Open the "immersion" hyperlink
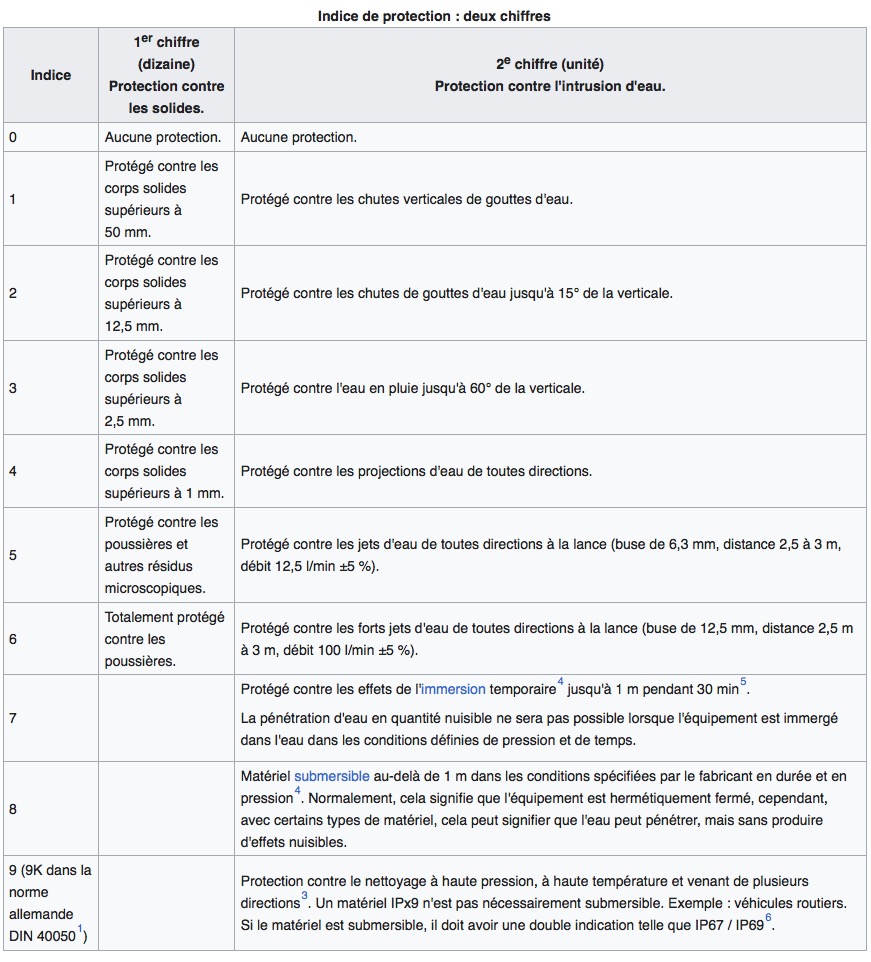 tap(454, 689)
